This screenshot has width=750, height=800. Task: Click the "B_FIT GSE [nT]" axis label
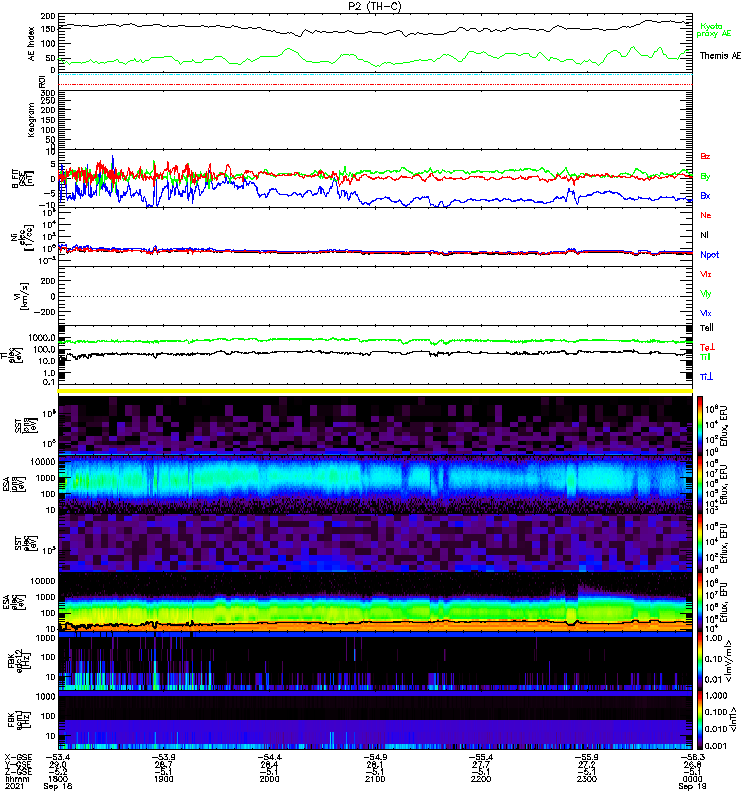click(x=22, y=179)
